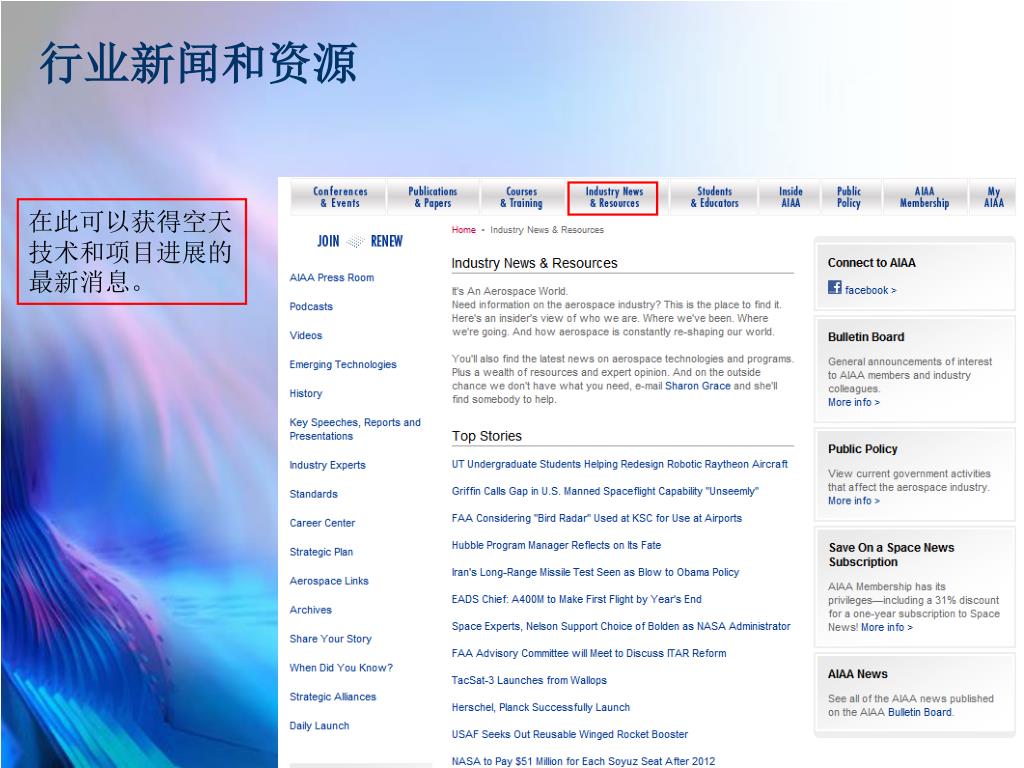Email Sharon Grace via link

click(697, 386)
